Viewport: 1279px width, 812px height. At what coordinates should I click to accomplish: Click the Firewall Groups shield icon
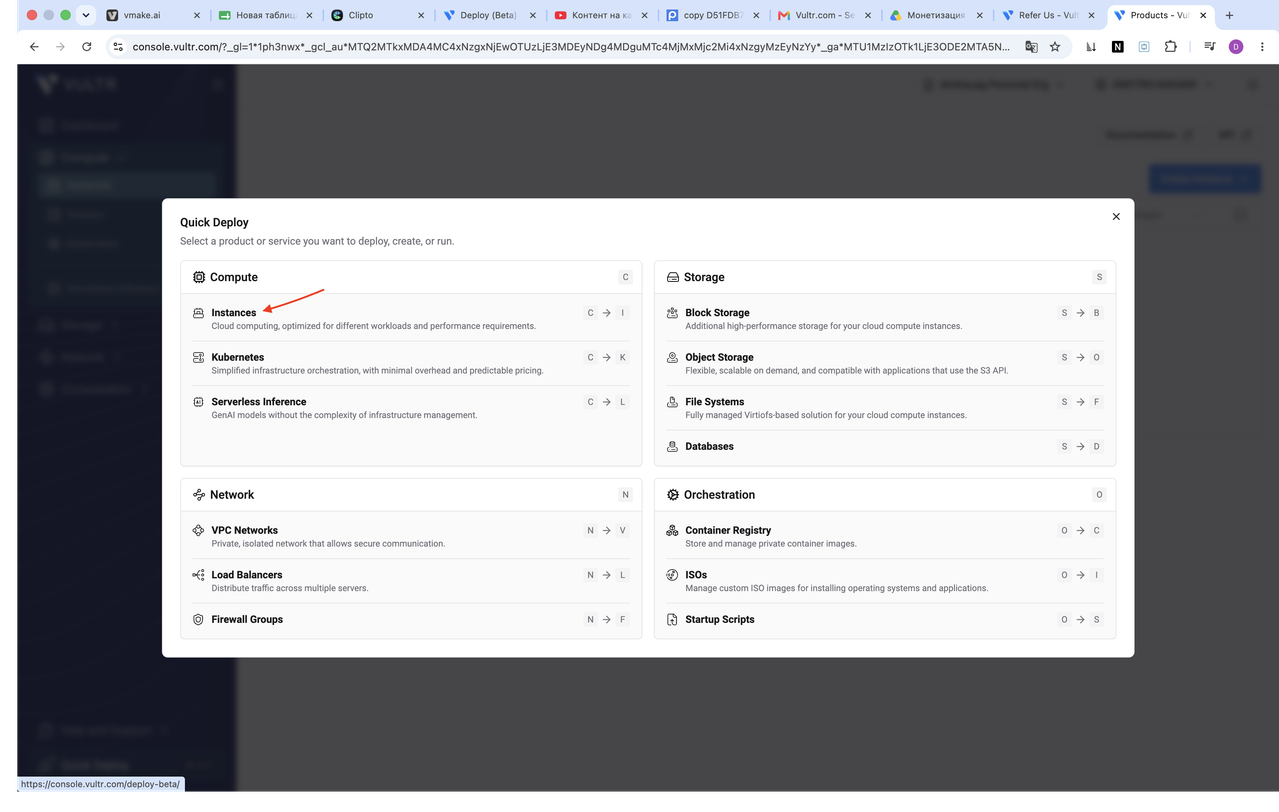coord(198,619)
